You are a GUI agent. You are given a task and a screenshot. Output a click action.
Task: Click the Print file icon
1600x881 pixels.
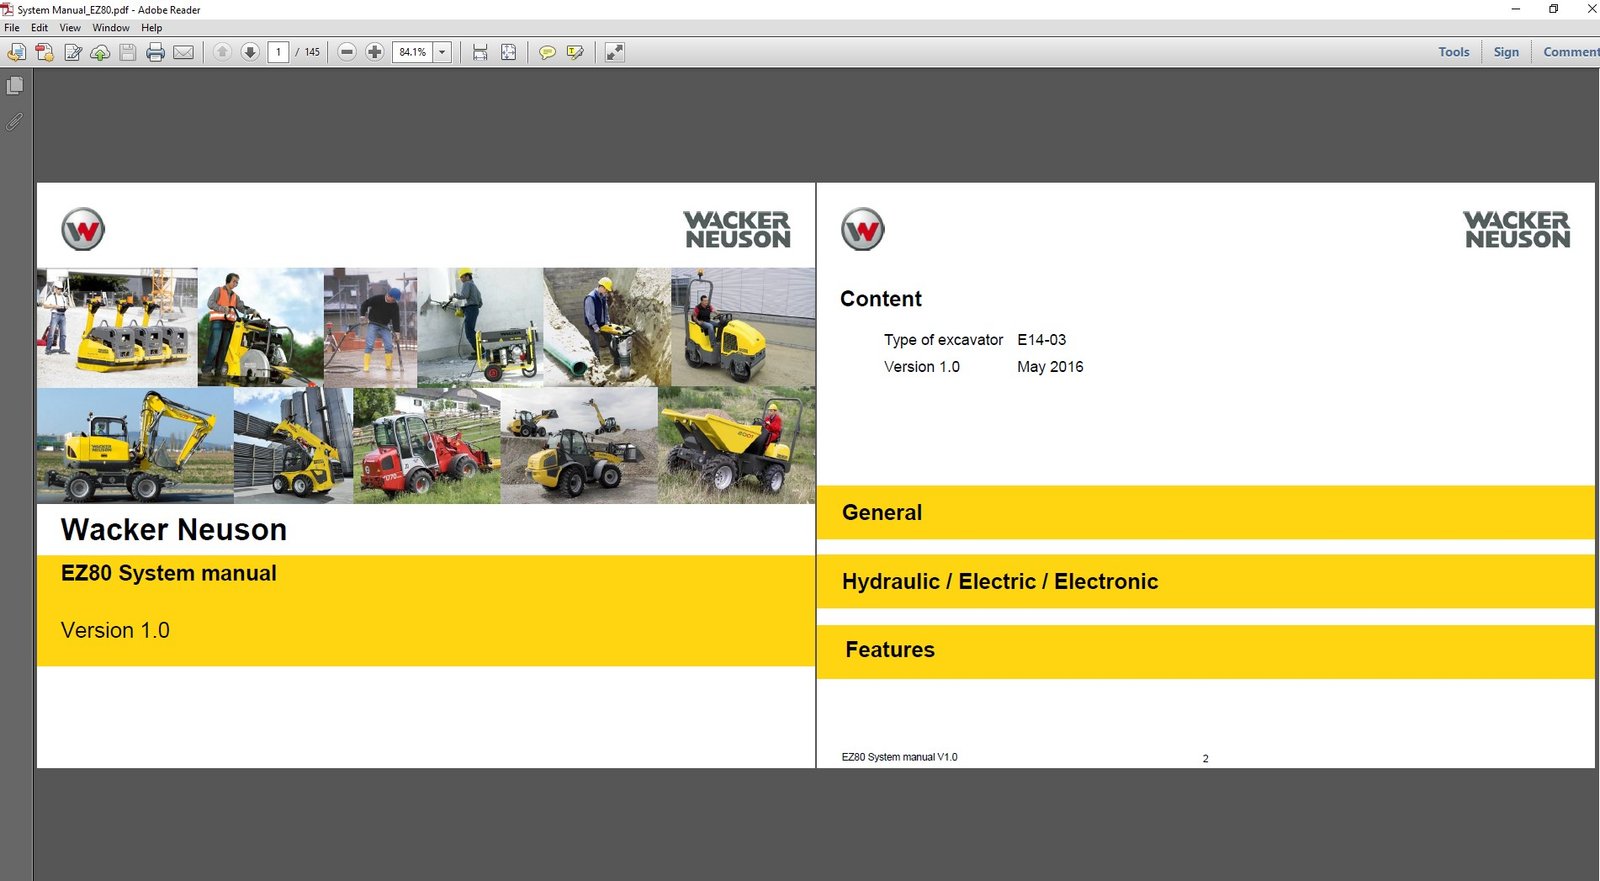[x=155, y=52]
